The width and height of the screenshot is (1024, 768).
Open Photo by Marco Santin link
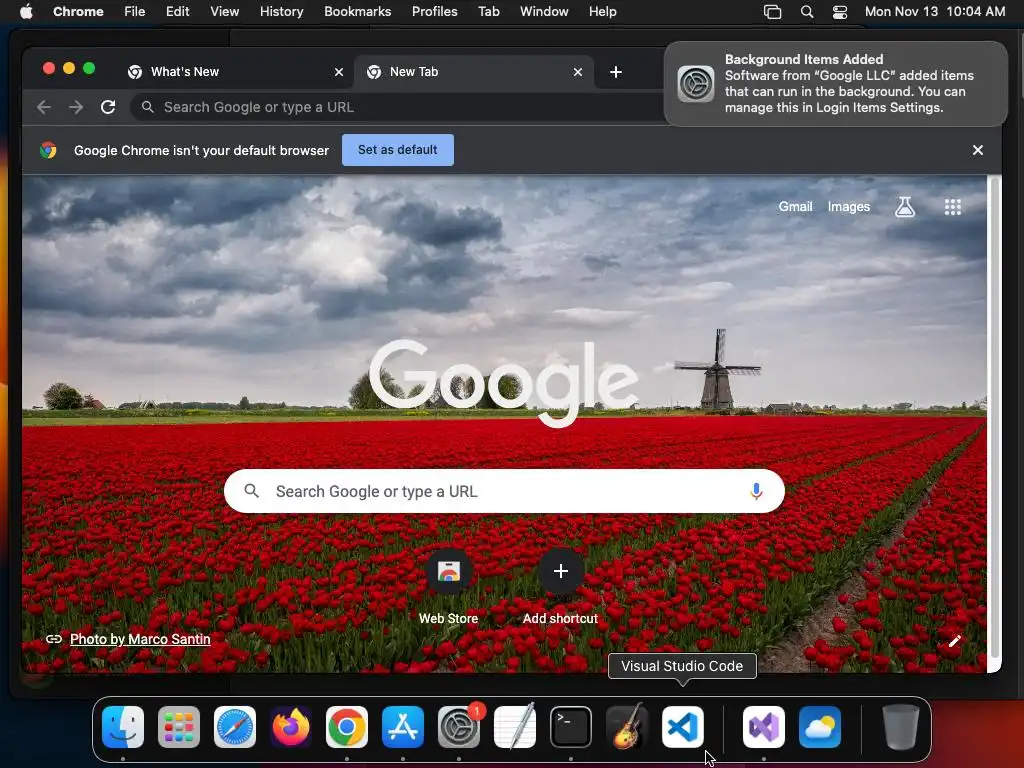point(140,639)
